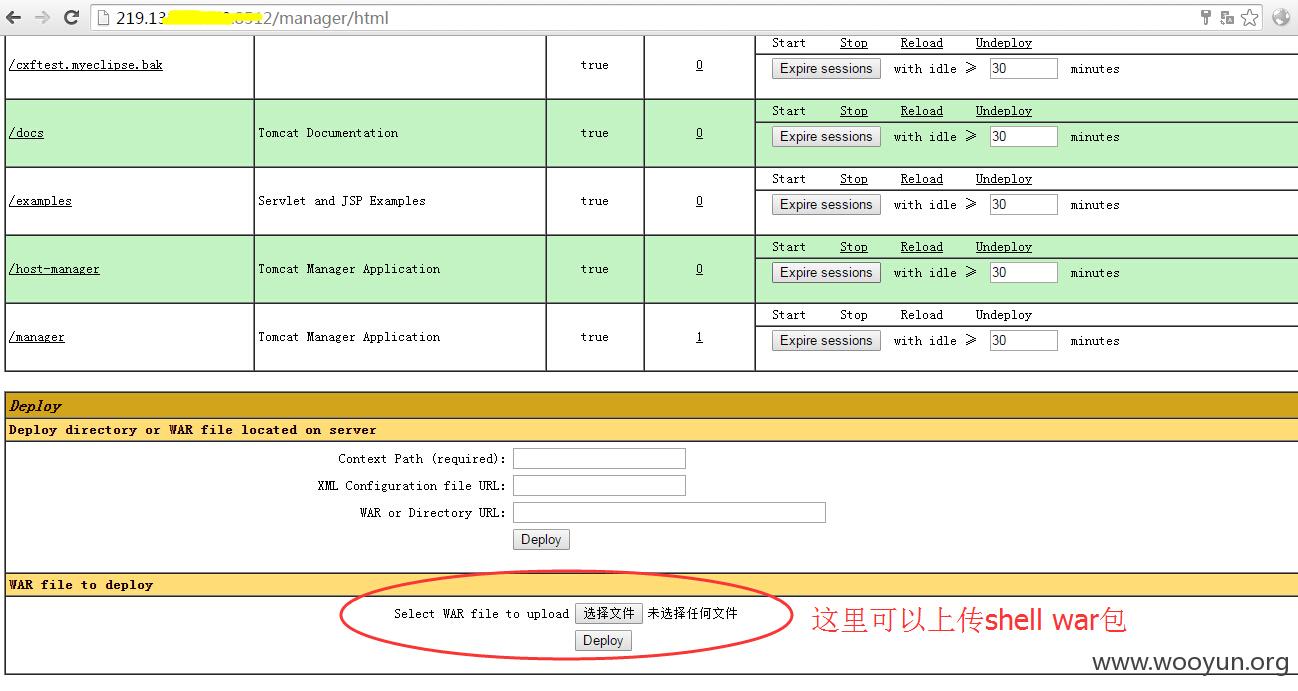This screenshot has height=691, width=1298.
Task: Stop the /cxftest.myeclipse.bak application
Action: (x=854, y=43)
